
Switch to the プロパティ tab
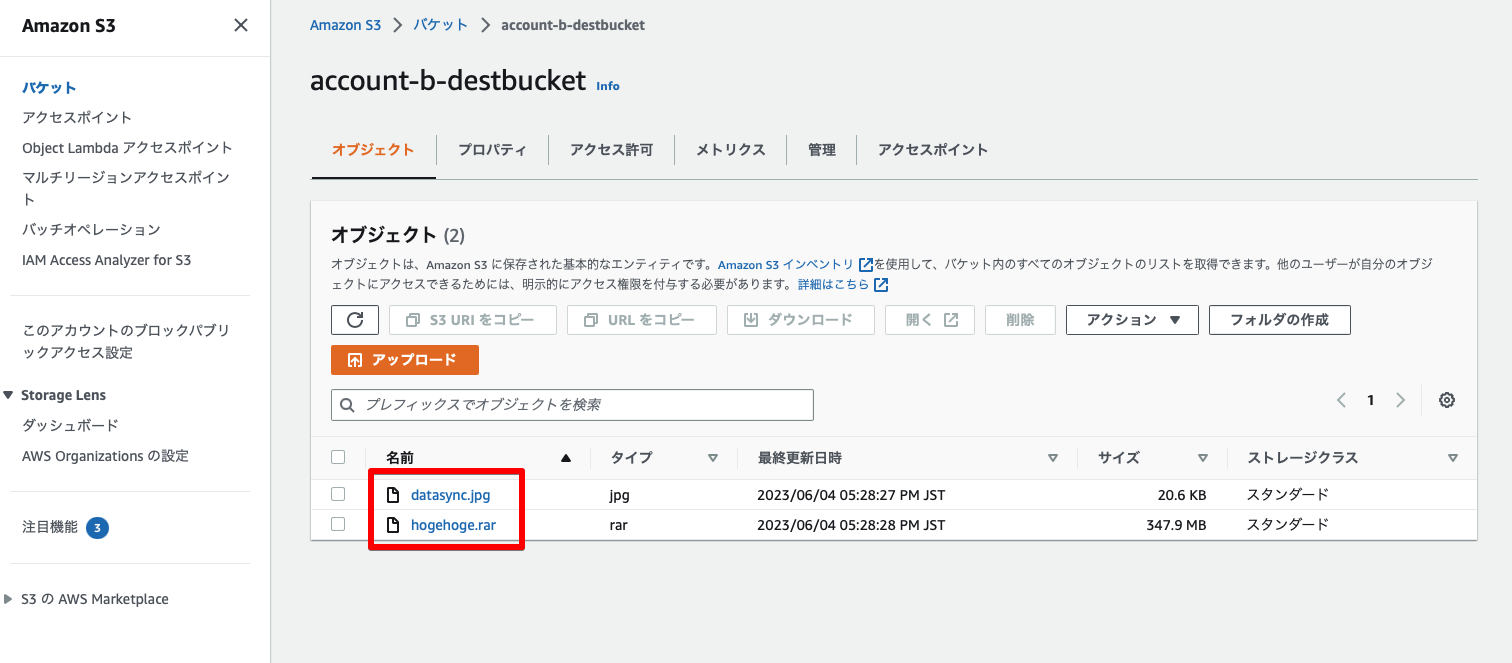point(492,150)
